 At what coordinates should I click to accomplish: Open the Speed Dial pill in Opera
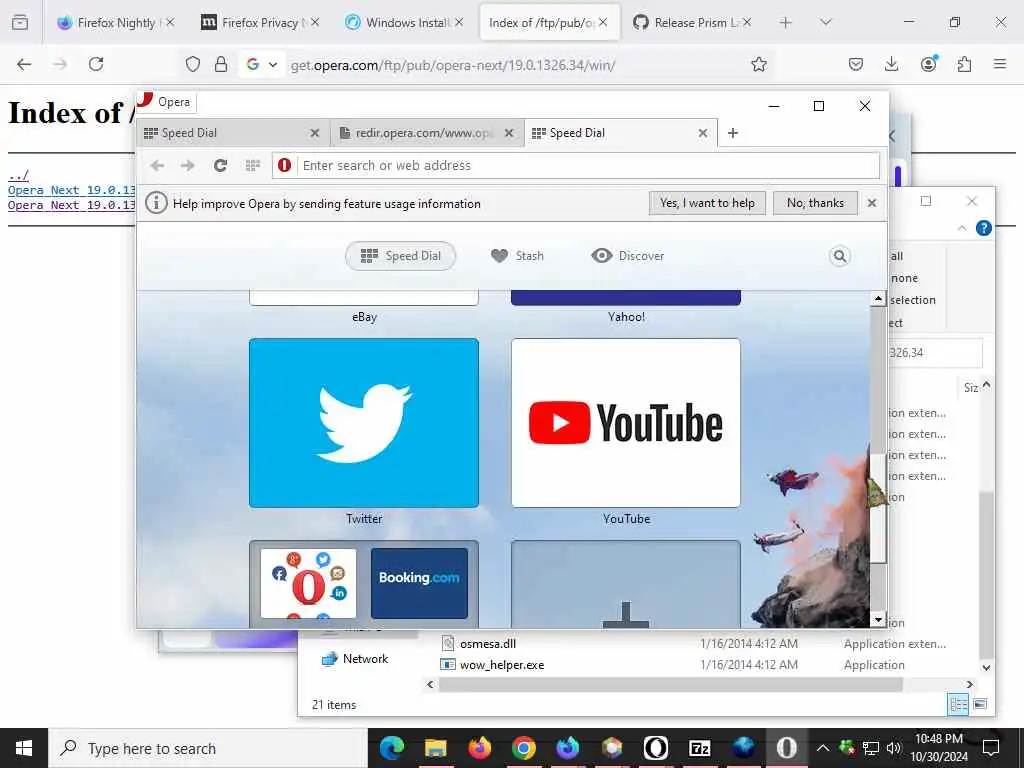(400, 256)
